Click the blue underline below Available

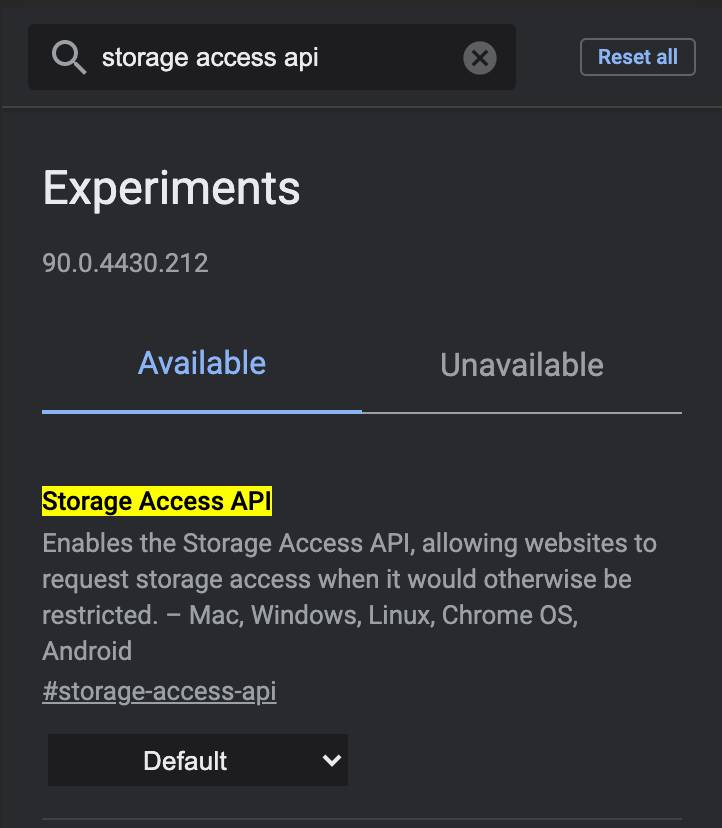(x=202, y=410)
